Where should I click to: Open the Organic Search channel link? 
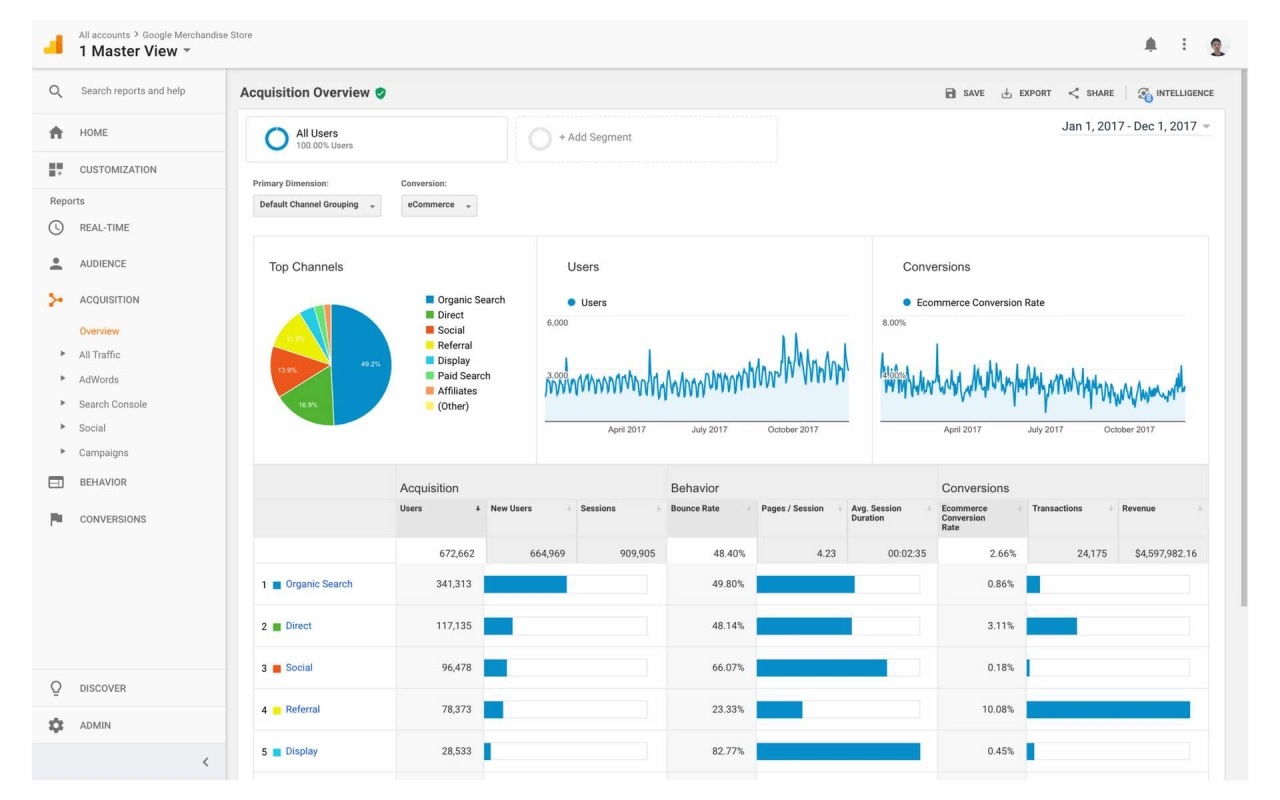pyautogui.click(x=319, y=584)
